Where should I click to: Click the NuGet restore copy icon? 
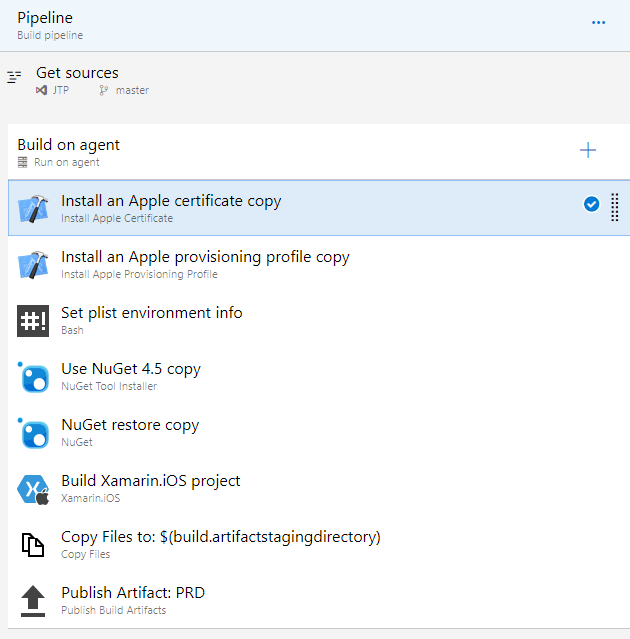tap(33, 433)
